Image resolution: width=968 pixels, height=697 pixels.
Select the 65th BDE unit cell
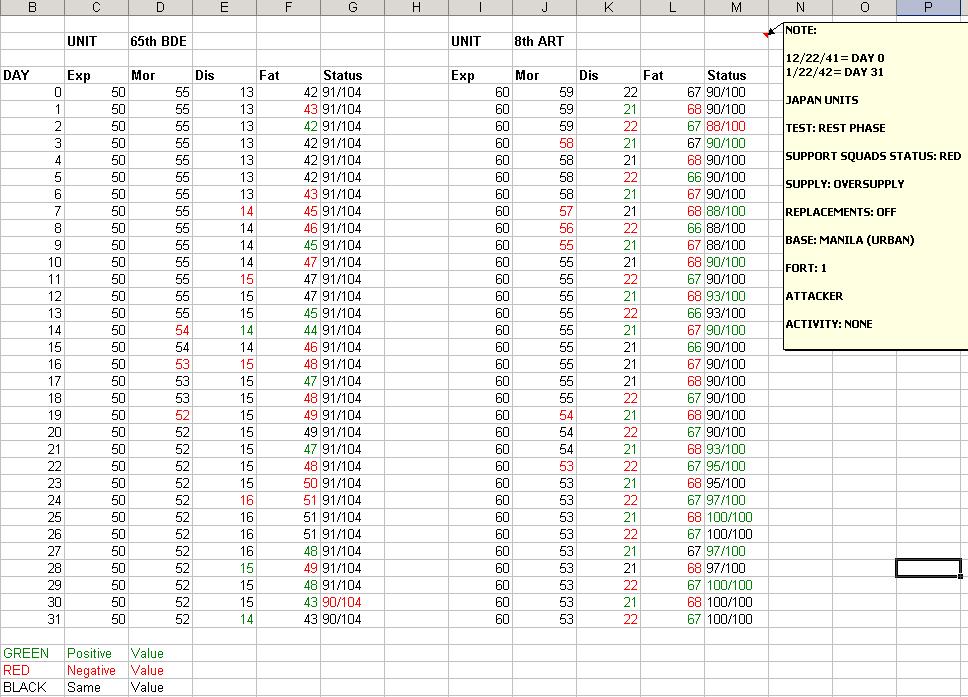tap(160, 41)
